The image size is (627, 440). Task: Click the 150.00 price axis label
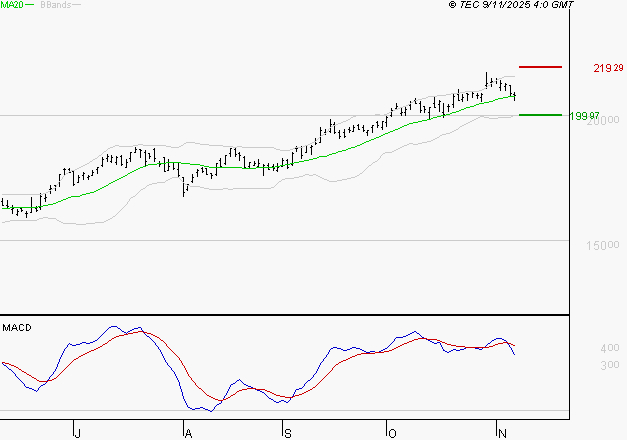[x=603, y=245]
